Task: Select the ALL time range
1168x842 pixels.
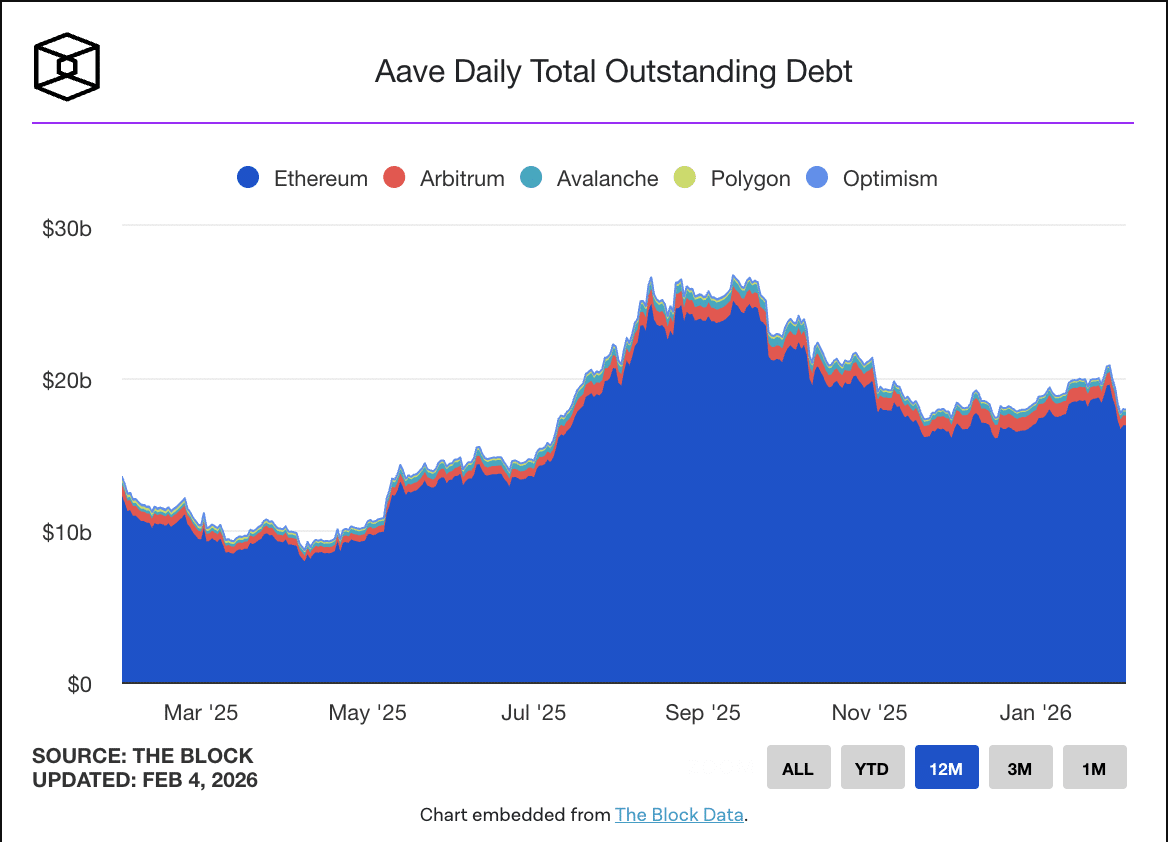Action: [x=798, y=768]
